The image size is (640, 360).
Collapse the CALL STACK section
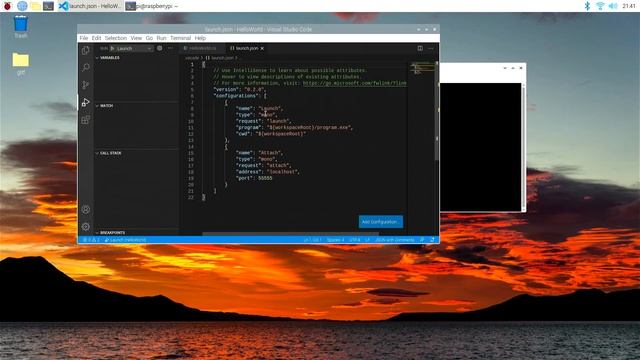[x=137, y=153]
